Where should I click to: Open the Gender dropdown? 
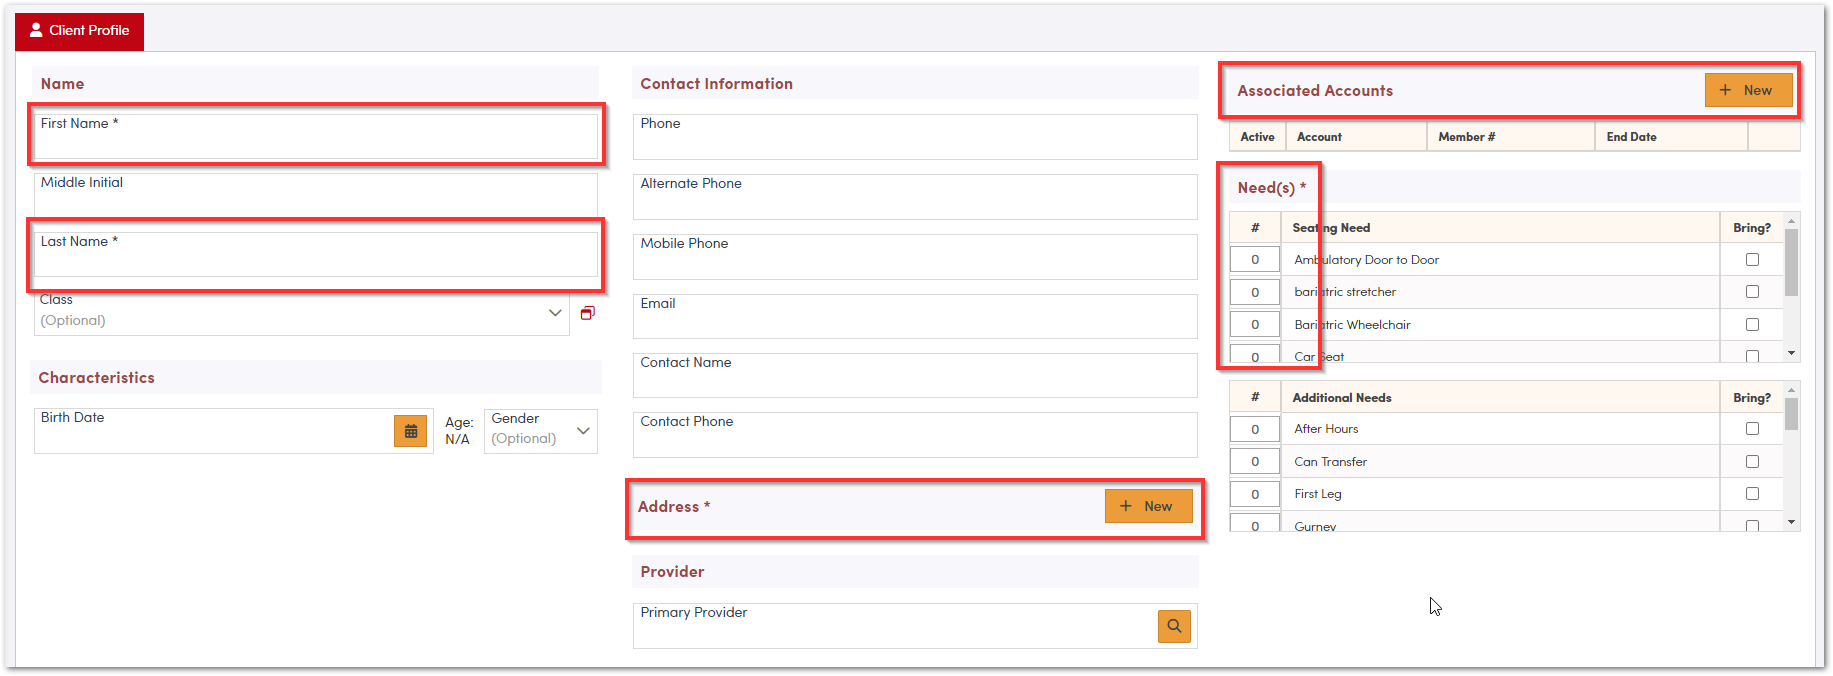[583, 431]
